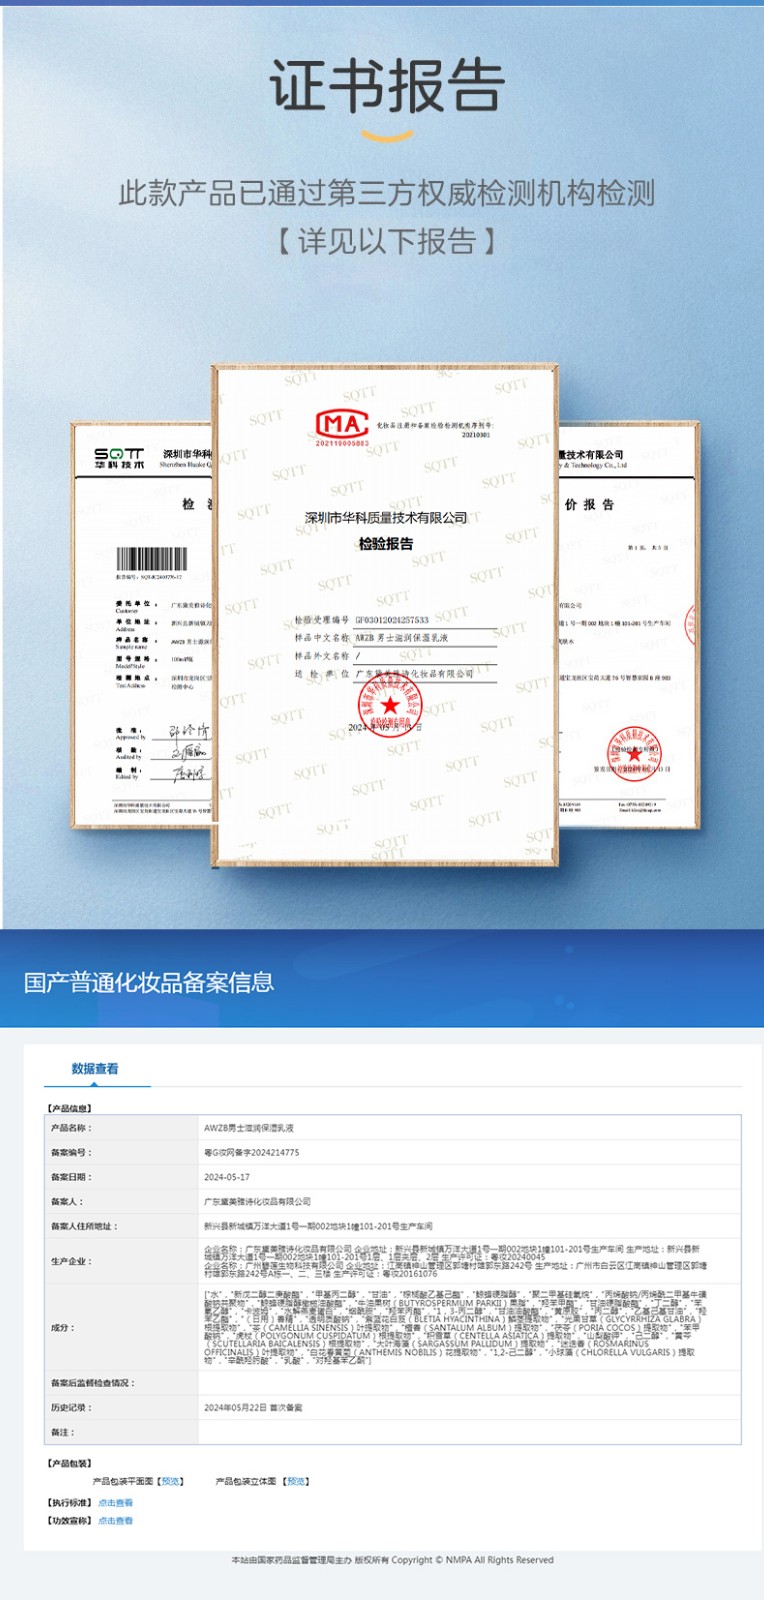
Task: Click the barcode on the left certificate
Action: [151, 559]
